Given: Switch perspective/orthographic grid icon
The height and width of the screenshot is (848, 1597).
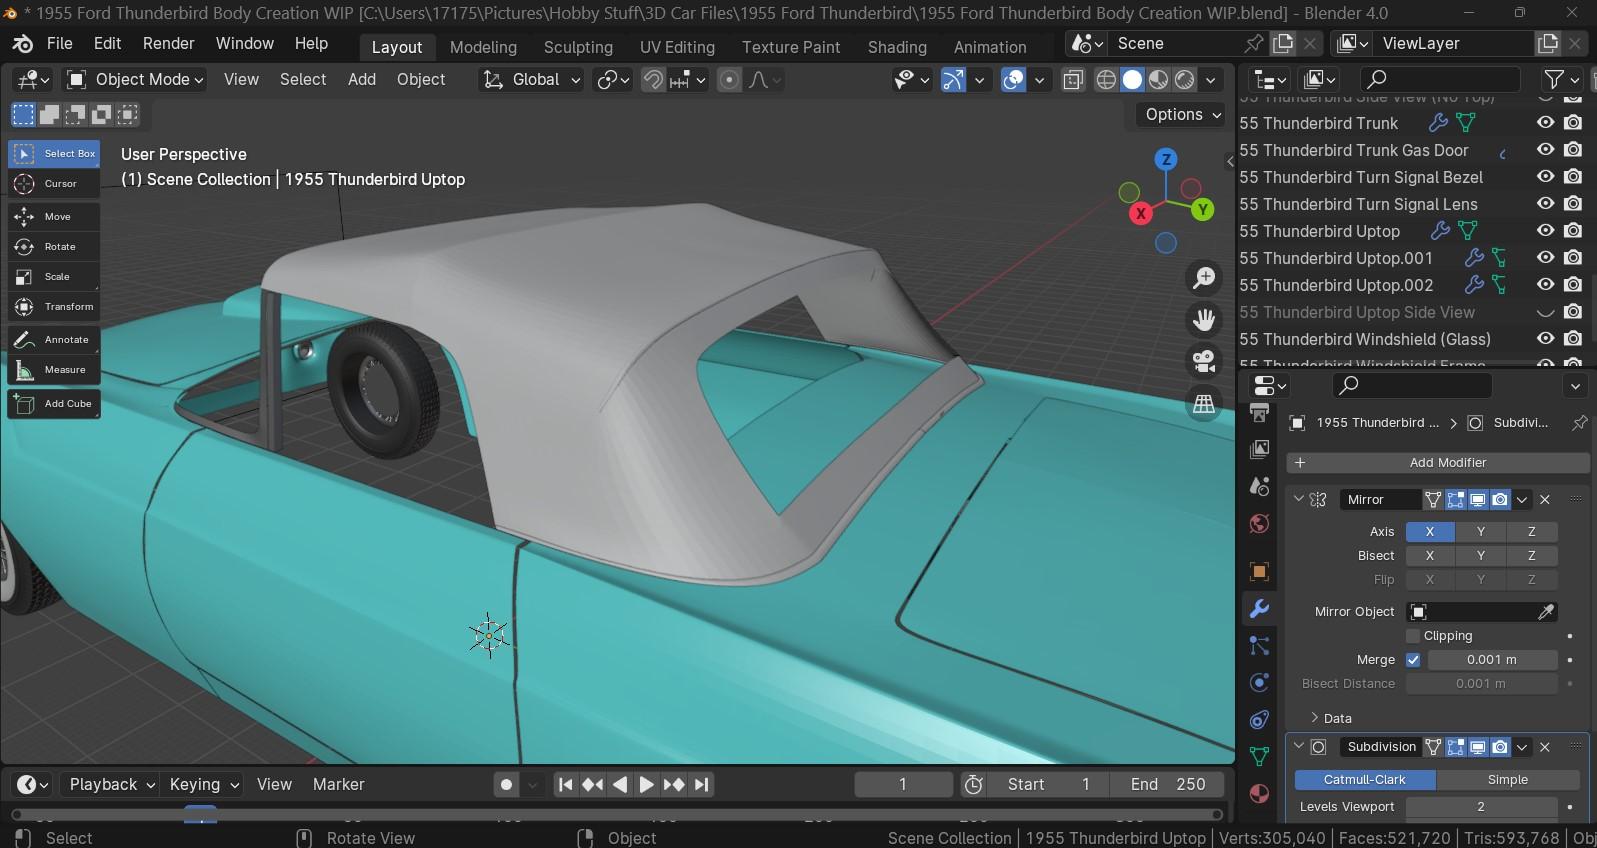Looking at the screenshot, I should point(1204,404).
